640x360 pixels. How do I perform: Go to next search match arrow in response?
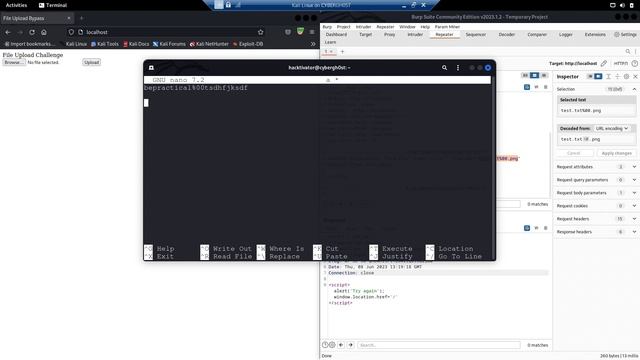click(x=350, y=345)
